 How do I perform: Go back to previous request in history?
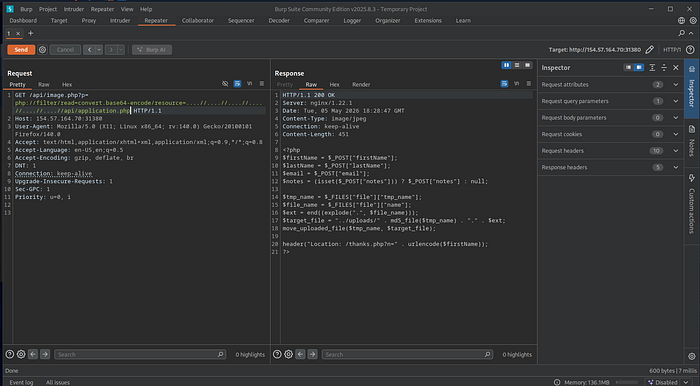89,50
